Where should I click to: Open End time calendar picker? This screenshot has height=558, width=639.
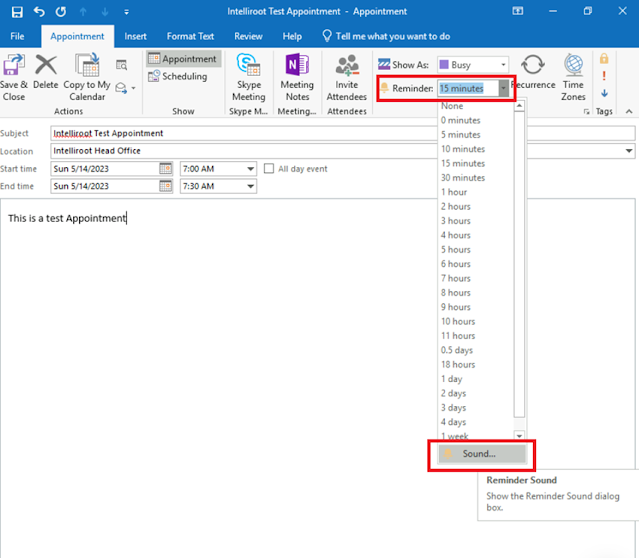pos(165,186)
